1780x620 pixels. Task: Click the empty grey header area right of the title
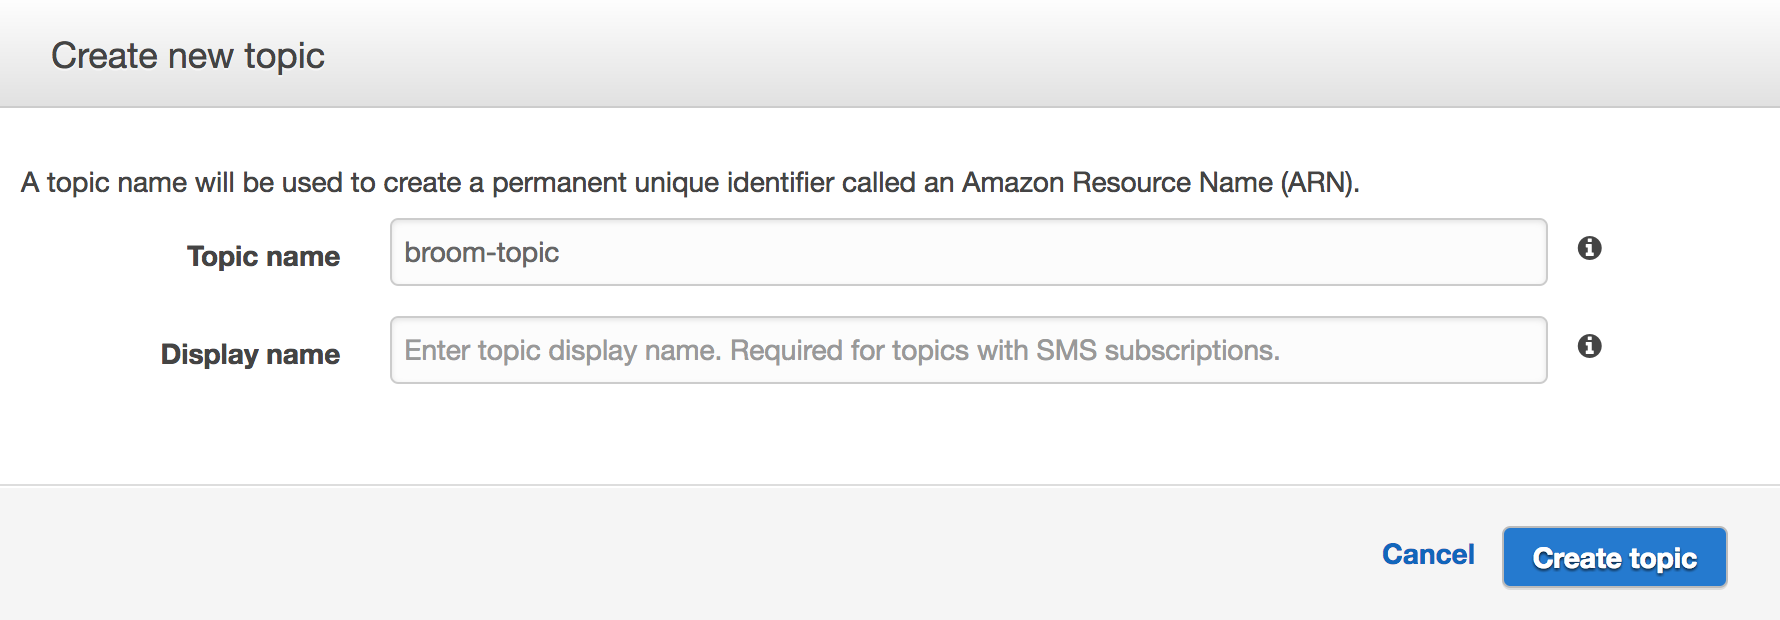1000,55
